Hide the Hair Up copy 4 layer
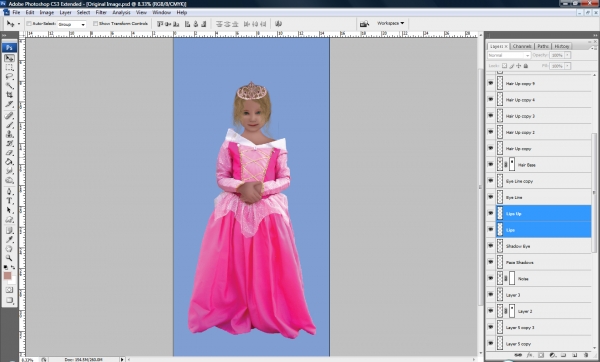Image resolution: width=600 pixels, height=362 pixels. coord(491,99)
